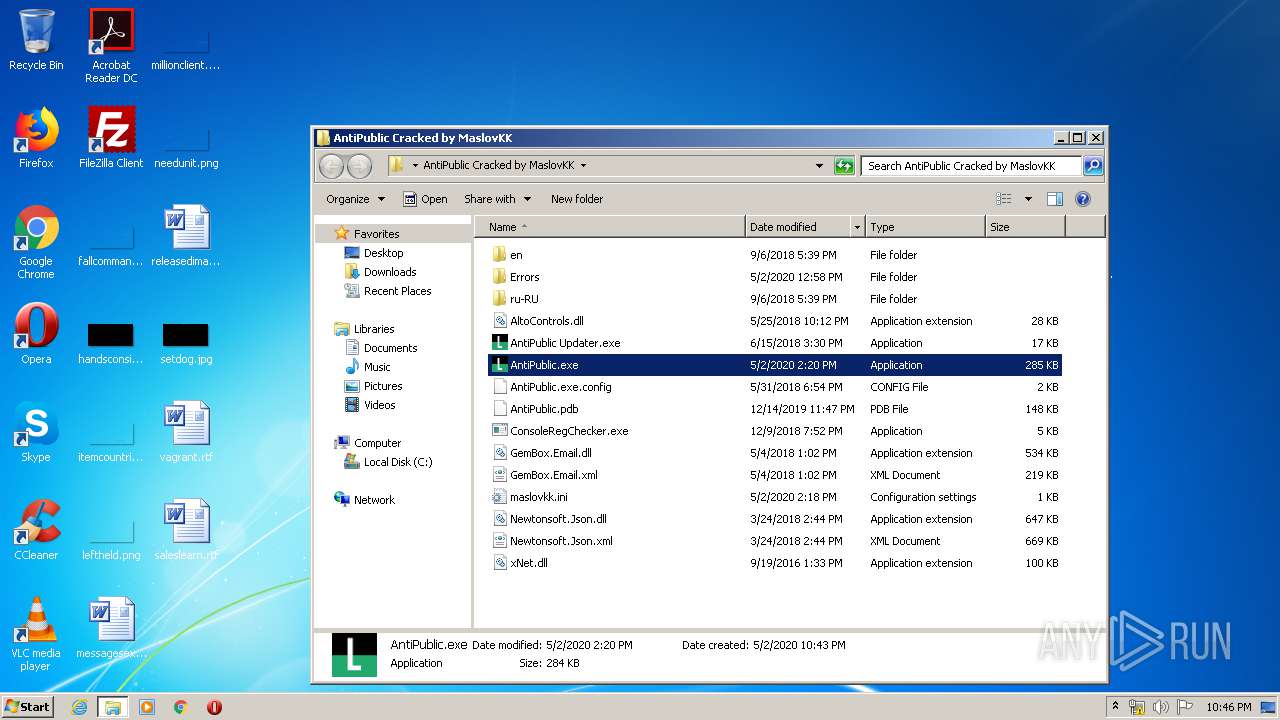1280x720 pixels.
Task: Launch VLC media player shortcut
Action: (x=36, y=634)
